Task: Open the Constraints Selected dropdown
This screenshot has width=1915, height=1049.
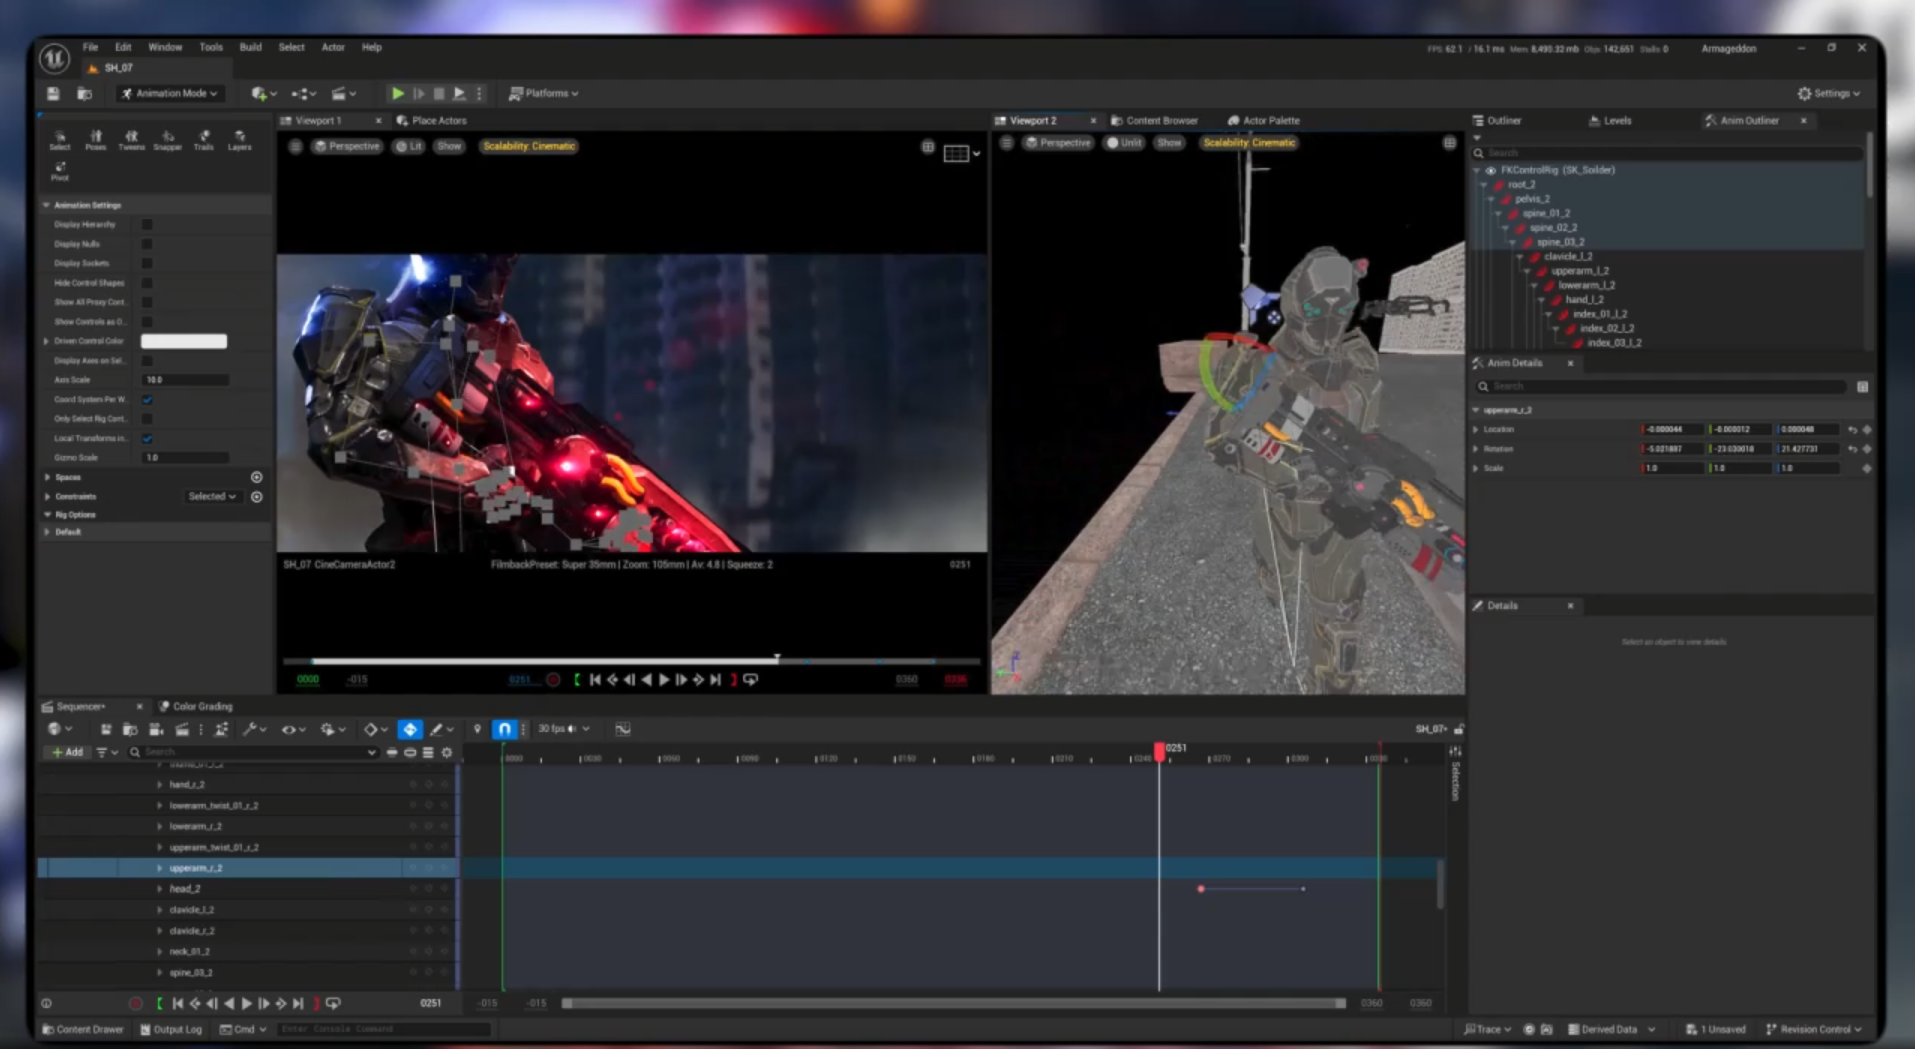Action: 212,496
